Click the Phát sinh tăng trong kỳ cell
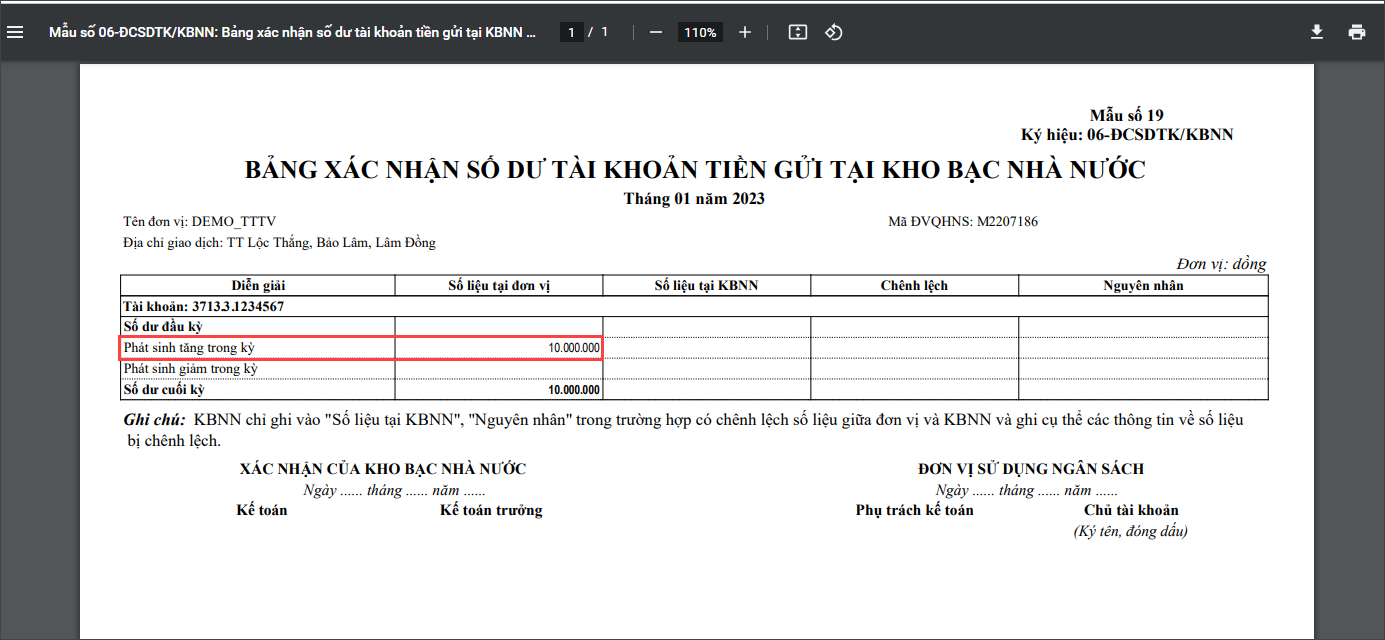Screen dimensions: 1385x640 (x=258, y=347)
